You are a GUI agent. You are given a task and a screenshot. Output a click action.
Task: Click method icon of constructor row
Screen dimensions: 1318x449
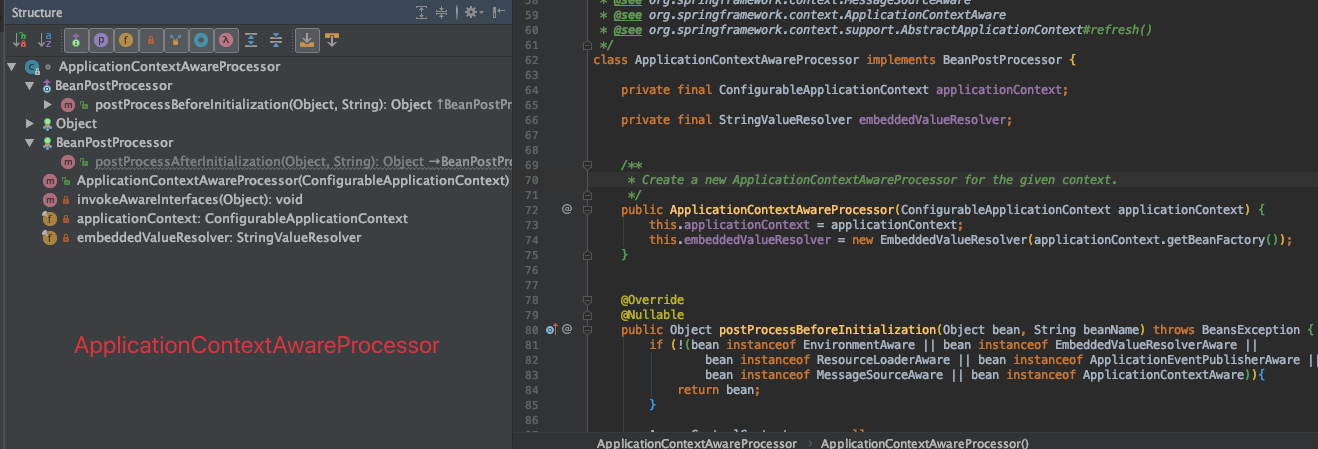coord(49,181)
